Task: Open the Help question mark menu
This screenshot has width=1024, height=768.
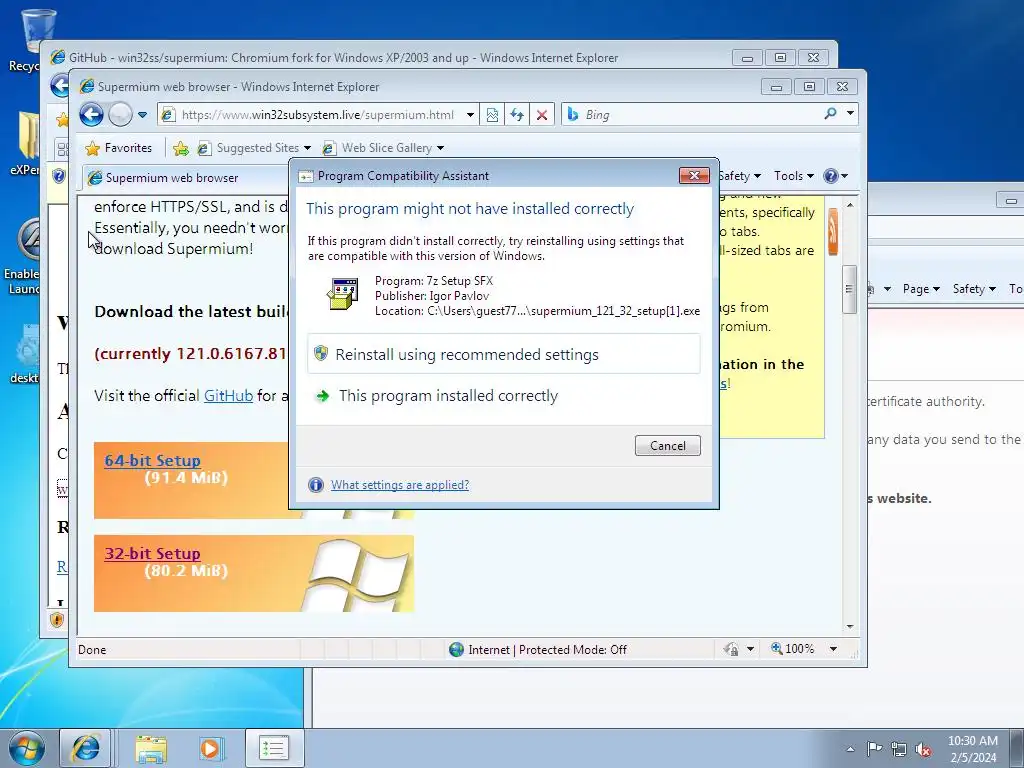Action: point(835,176)
